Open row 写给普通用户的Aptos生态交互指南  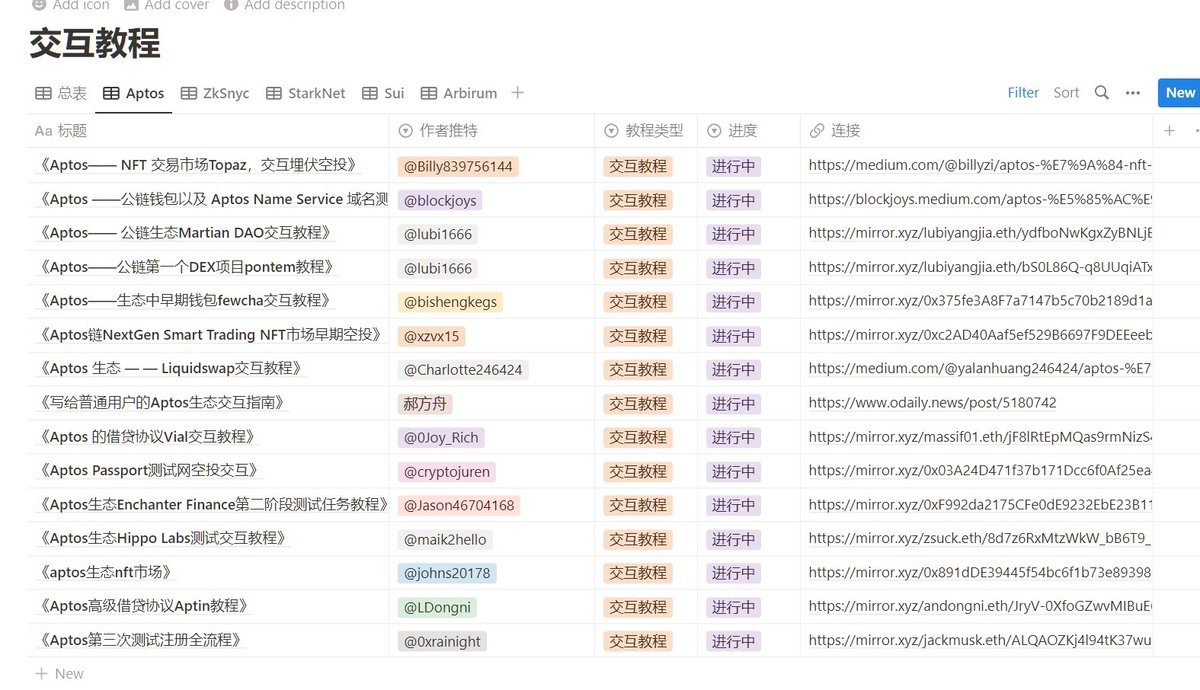click(x=163, y=402)
